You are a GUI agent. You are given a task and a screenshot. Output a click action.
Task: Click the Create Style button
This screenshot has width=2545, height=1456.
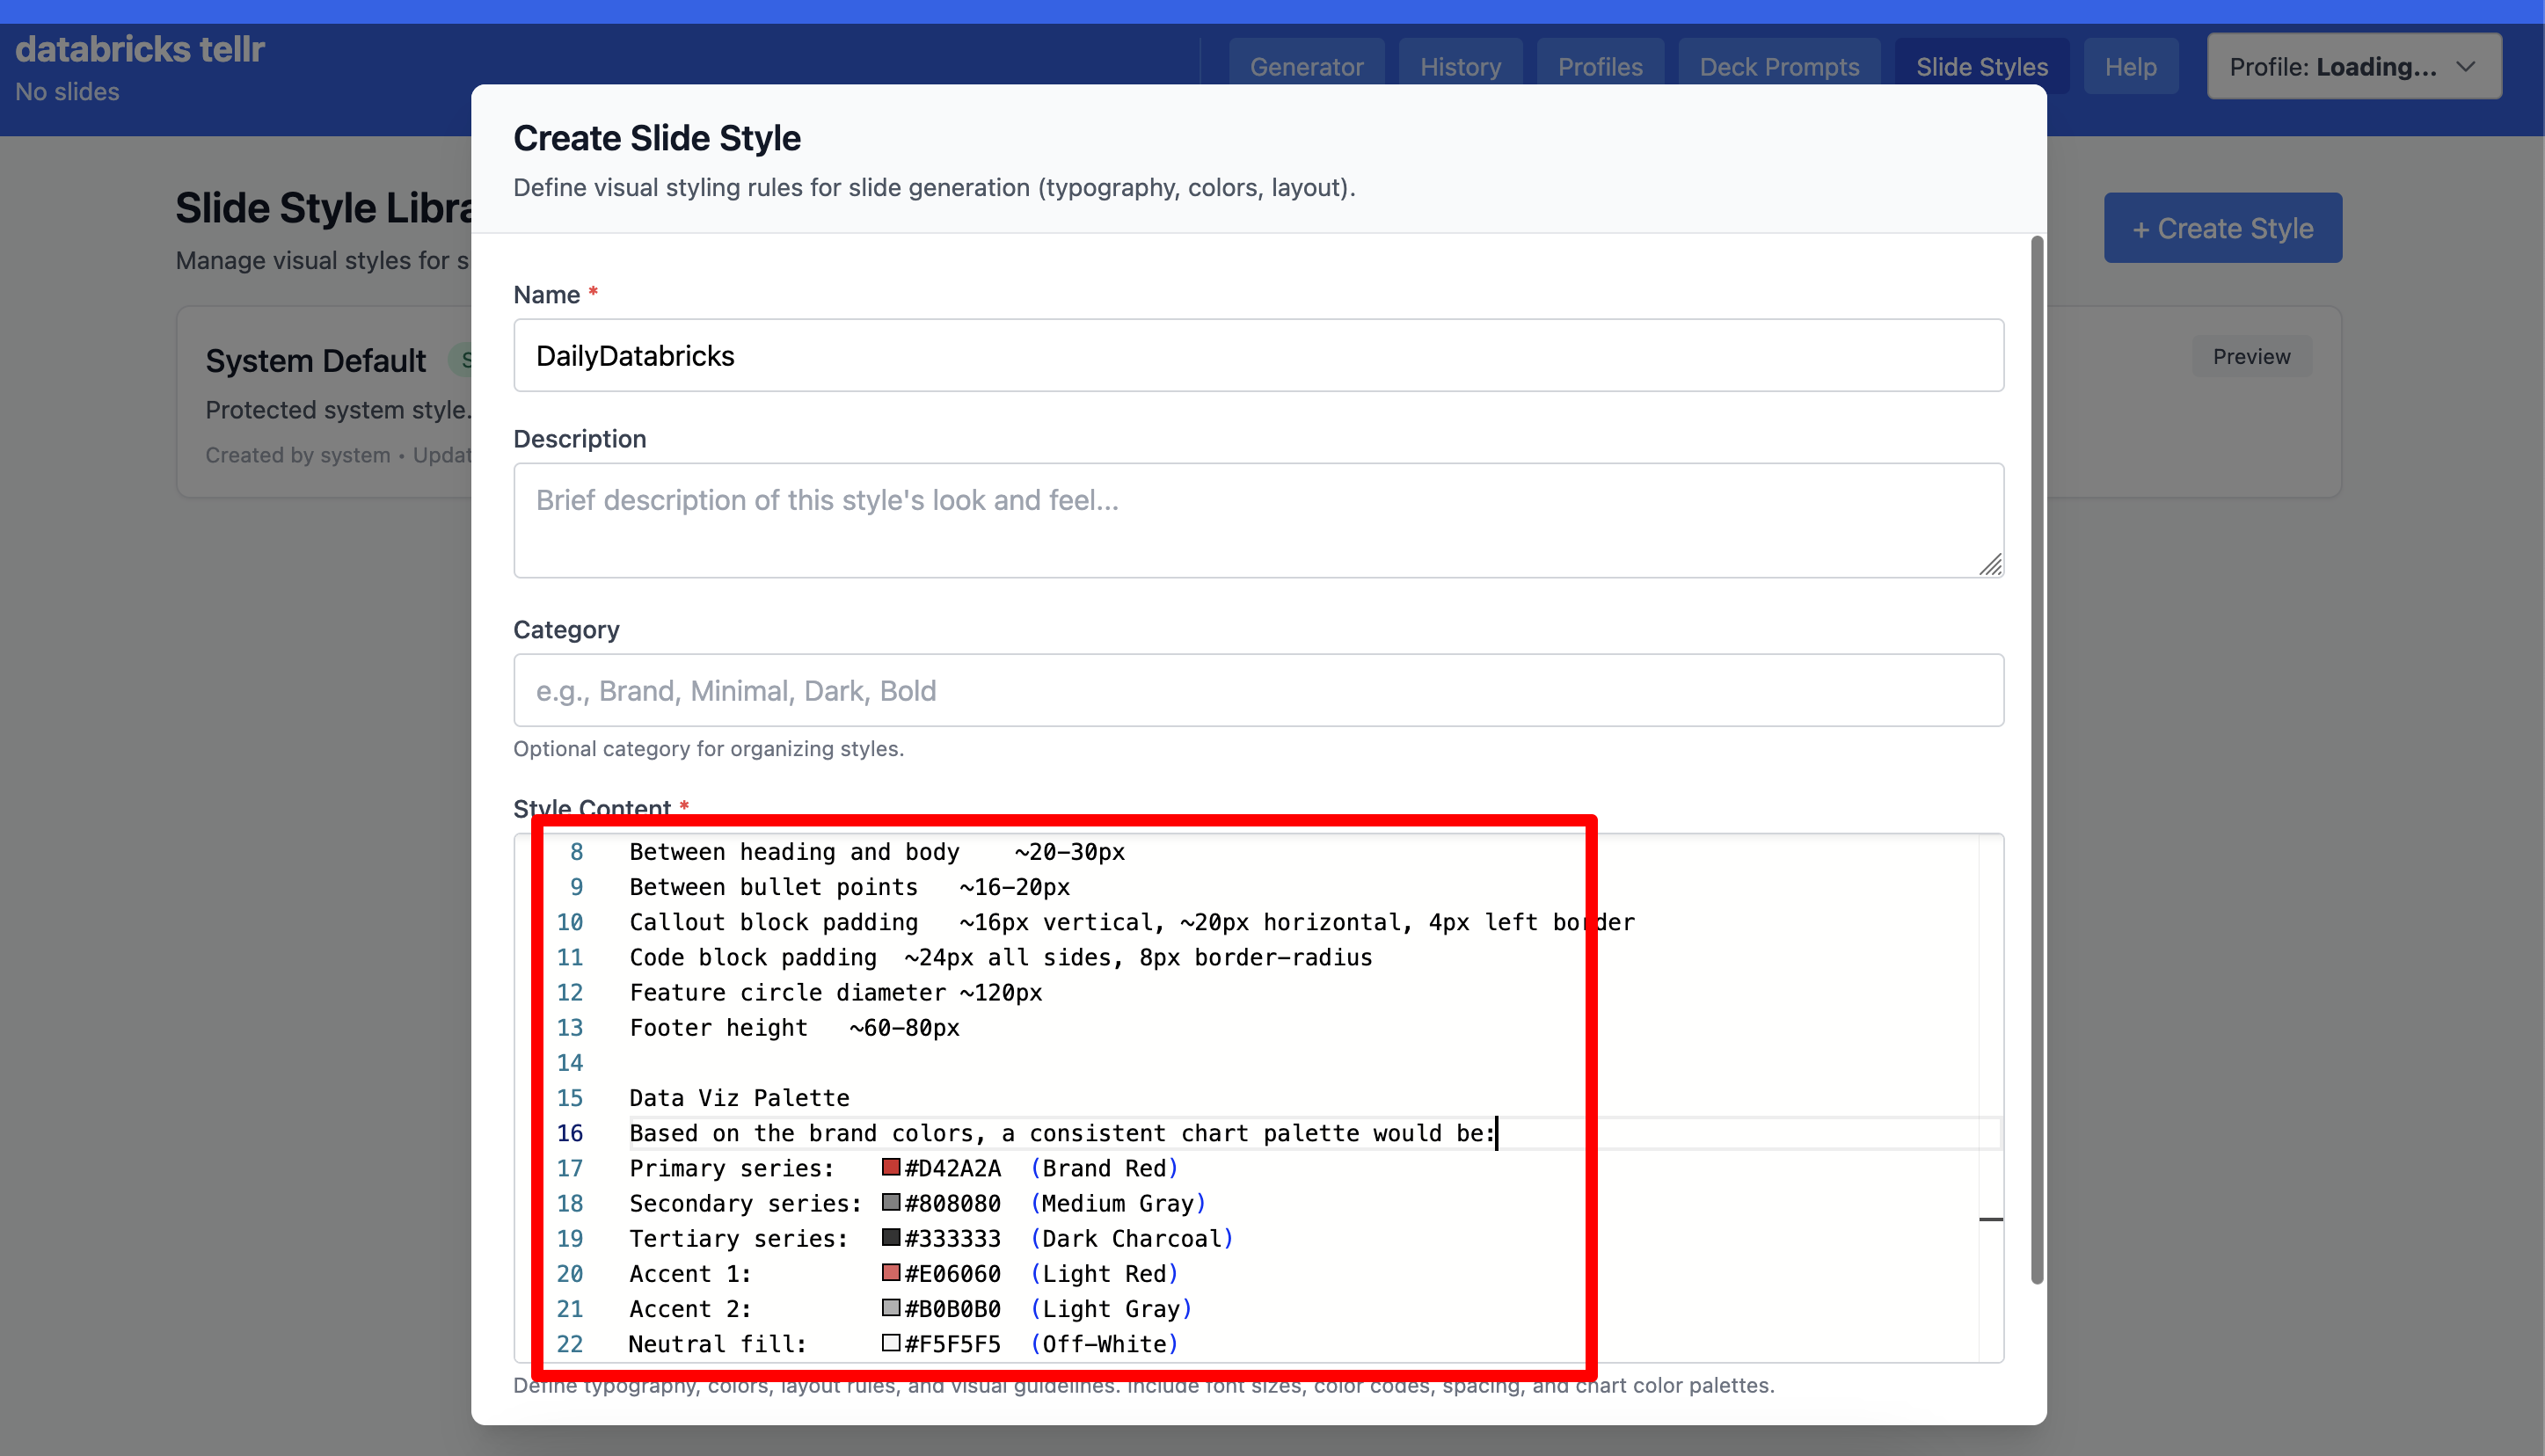[2222, 228]
